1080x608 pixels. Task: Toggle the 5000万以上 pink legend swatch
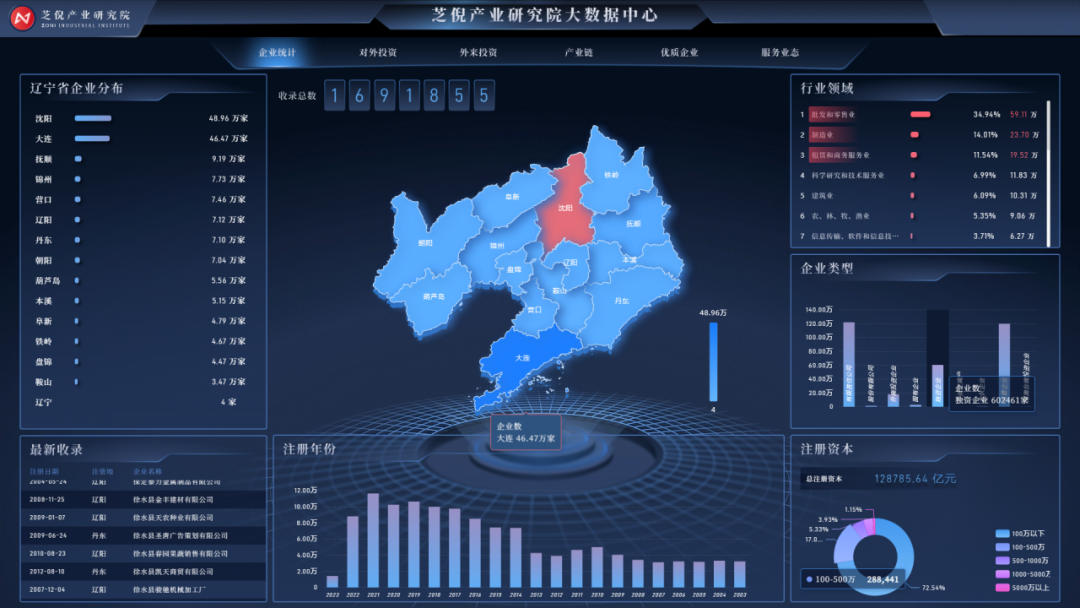[1004, 587]
